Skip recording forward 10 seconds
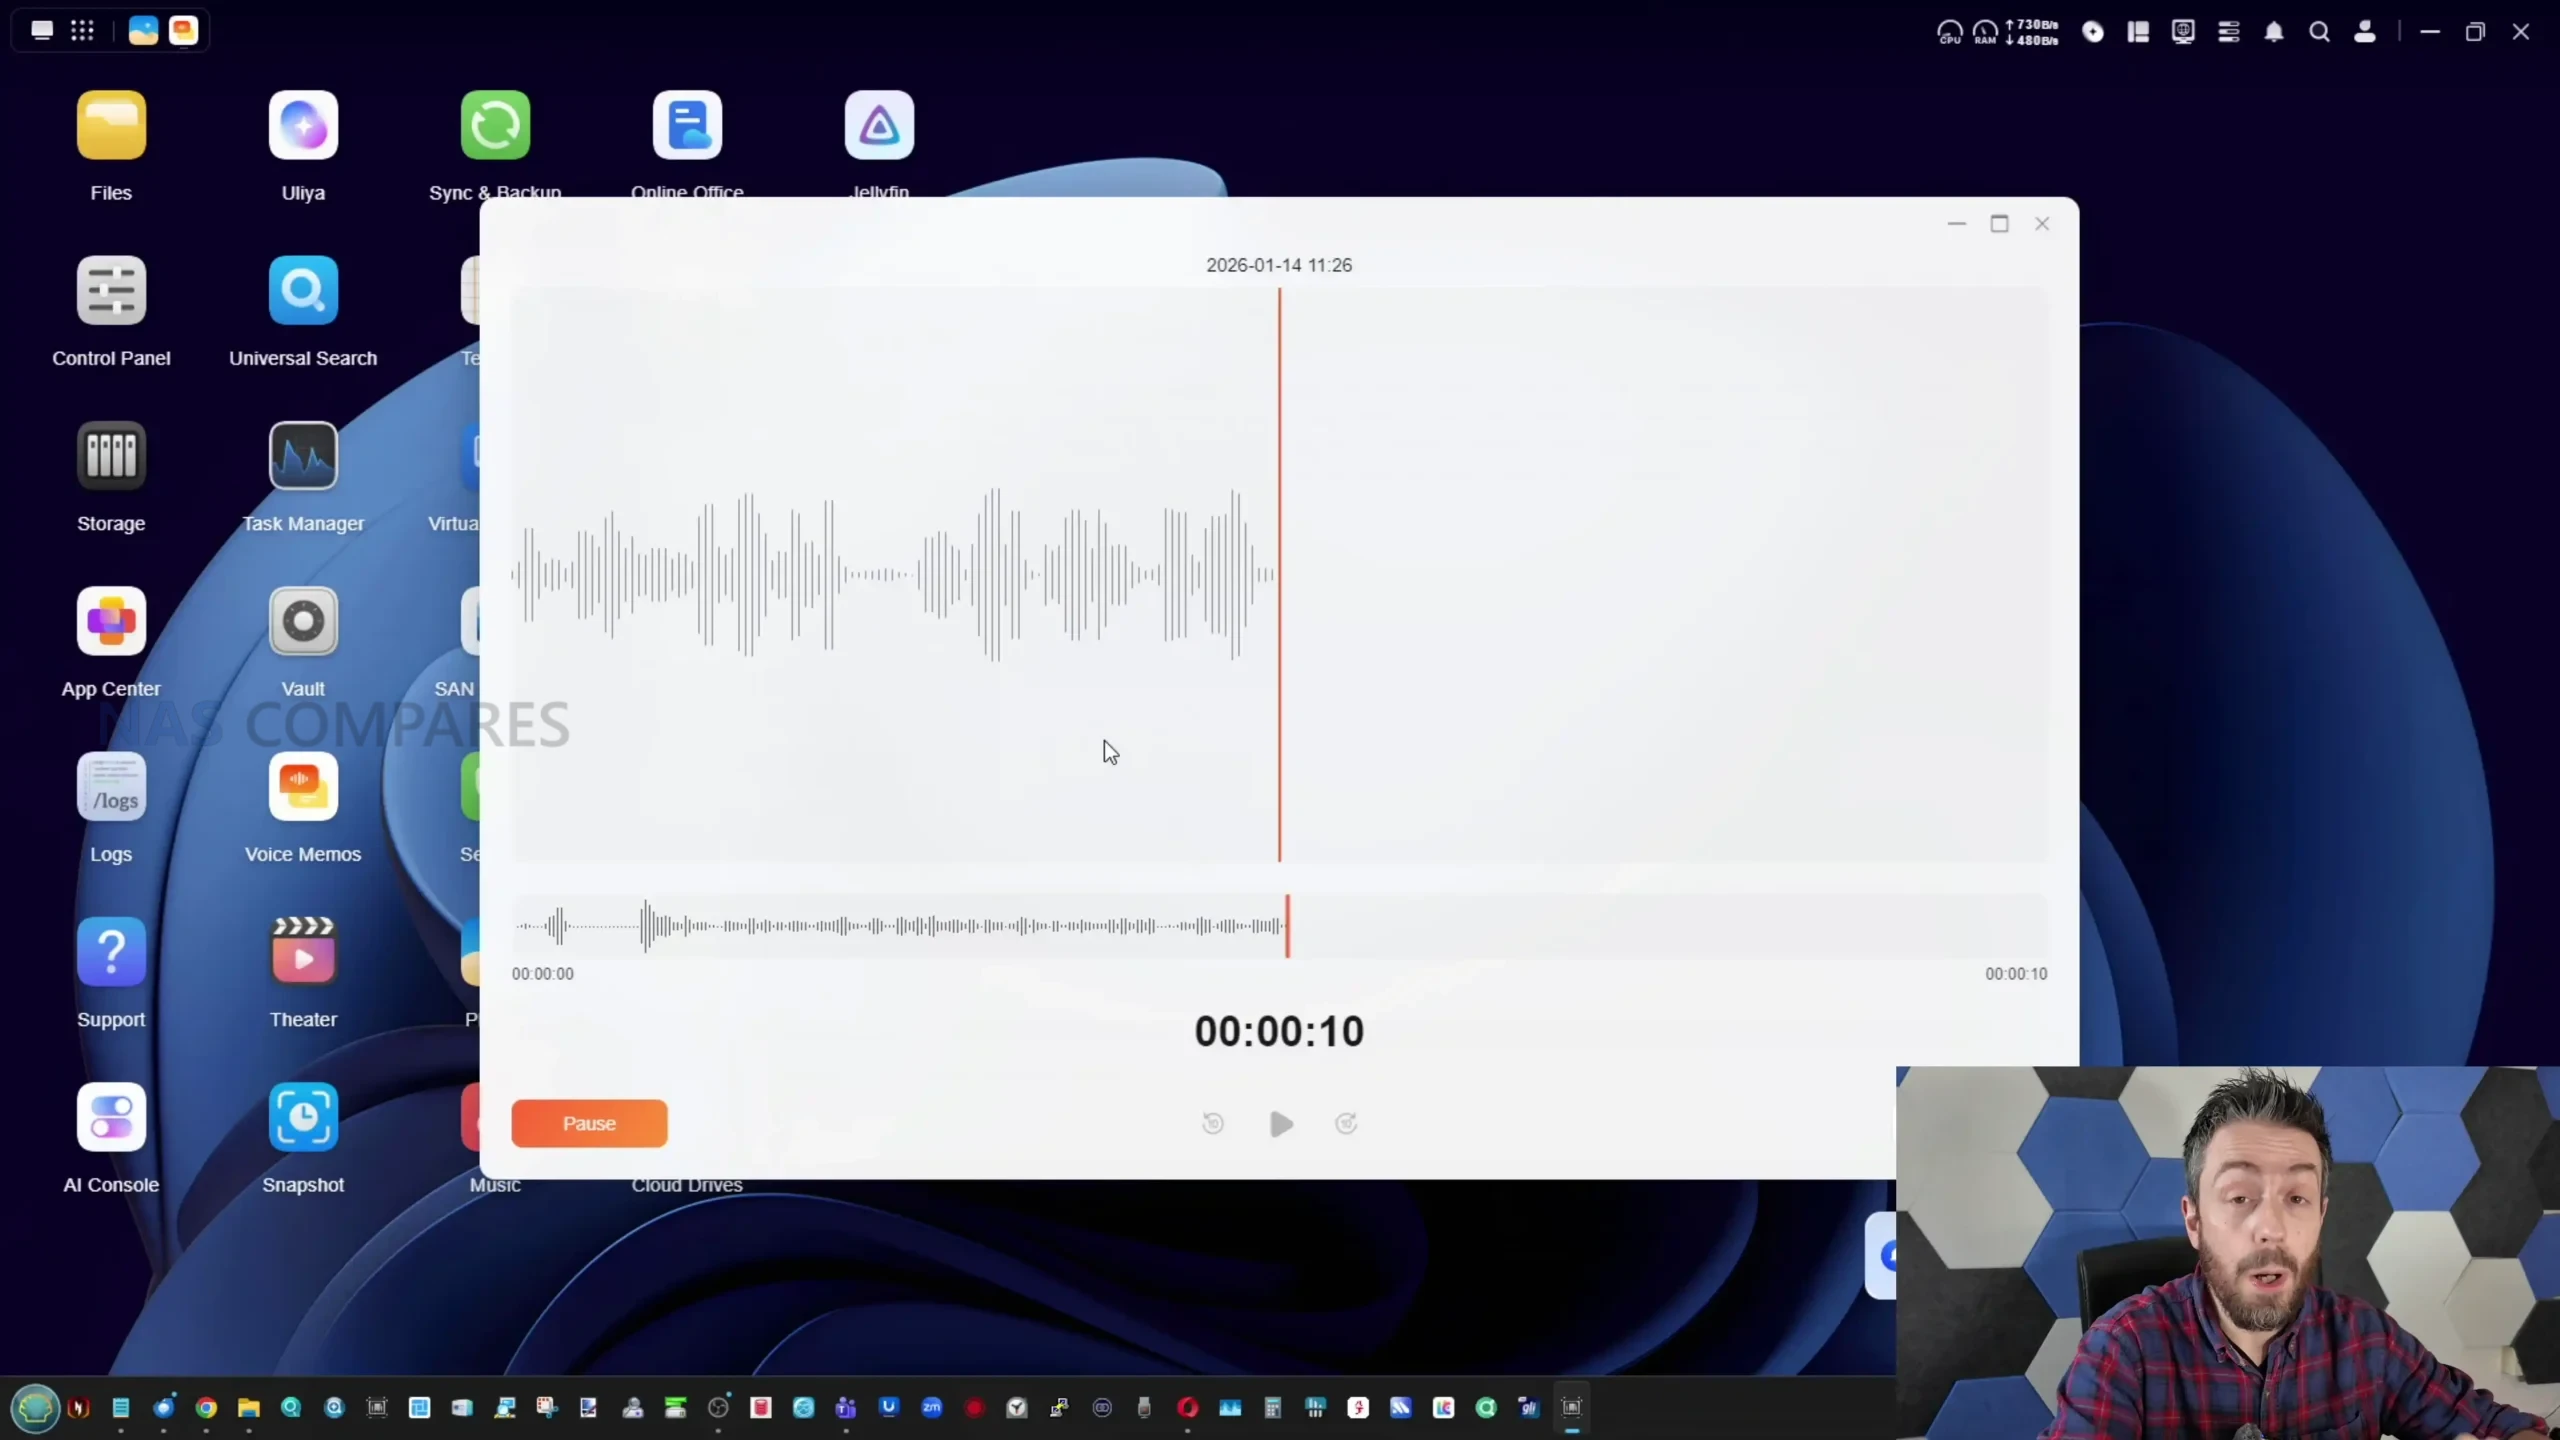The height and width of the screenshot is (1440, 2560). 1346,1124
